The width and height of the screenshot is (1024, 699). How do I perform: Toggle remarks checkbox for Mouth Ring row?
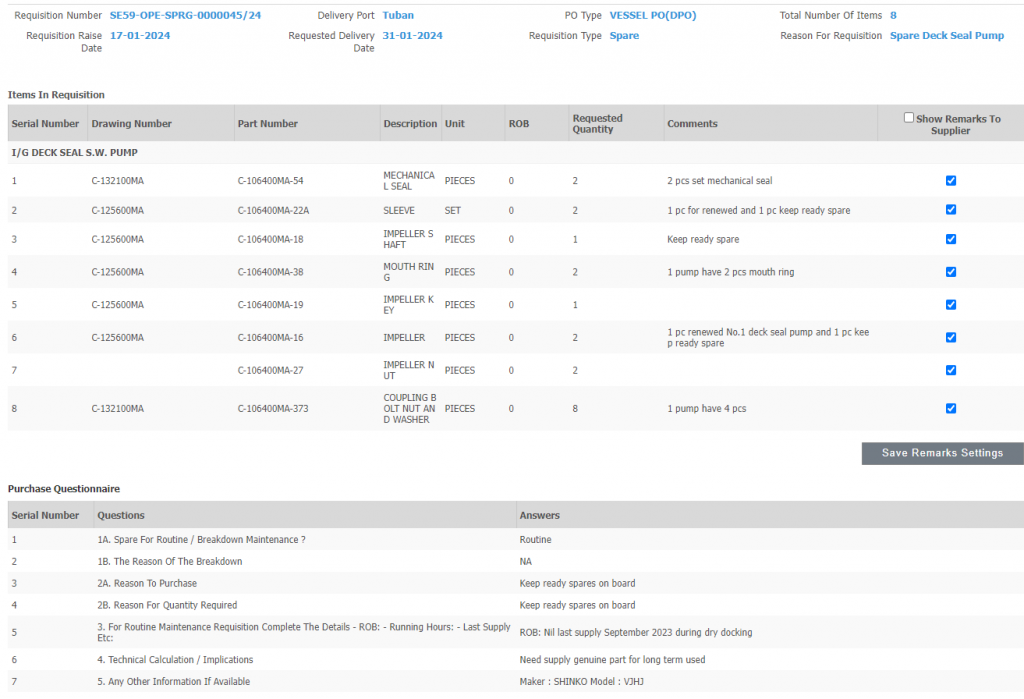tap(951, 272)
